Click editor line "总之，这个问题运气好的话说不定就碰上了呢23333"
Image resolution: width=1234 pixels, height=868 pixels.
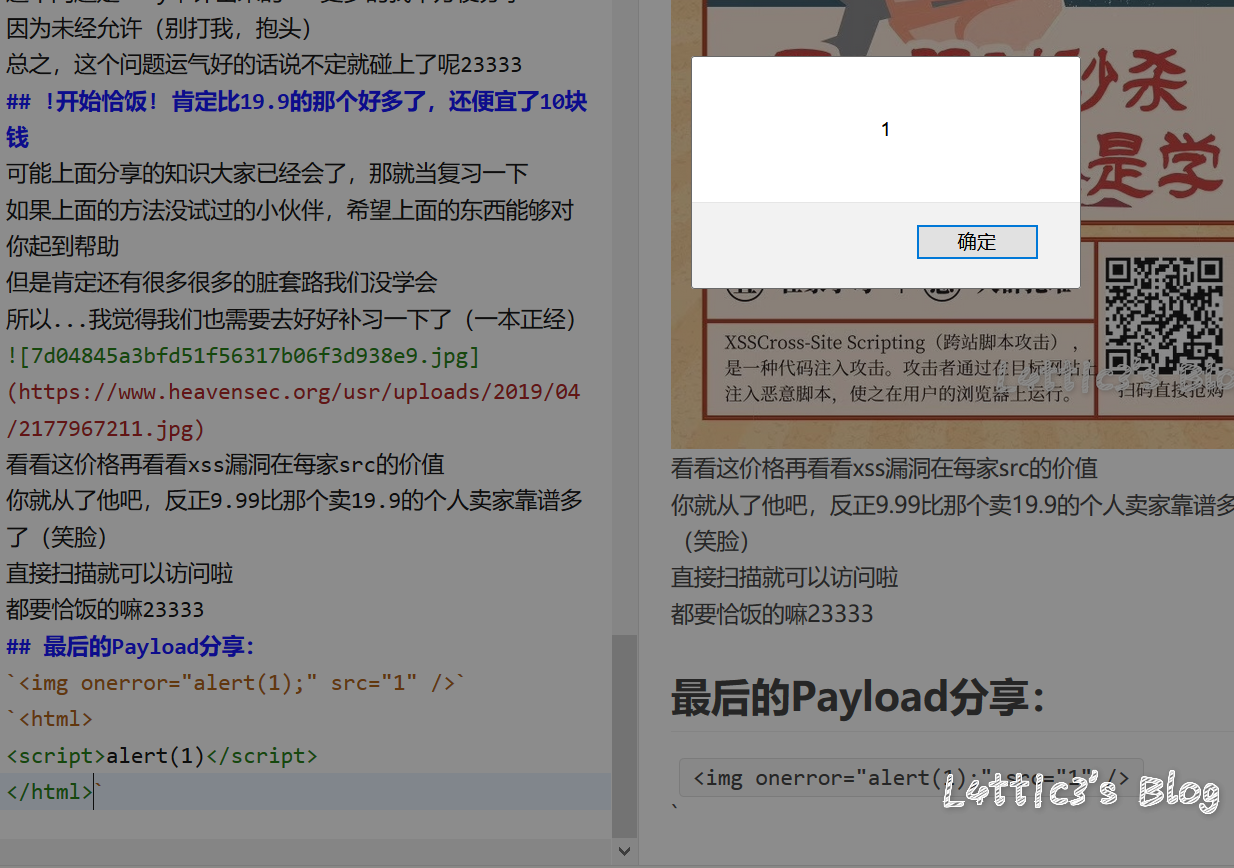(x=264, y=64)
